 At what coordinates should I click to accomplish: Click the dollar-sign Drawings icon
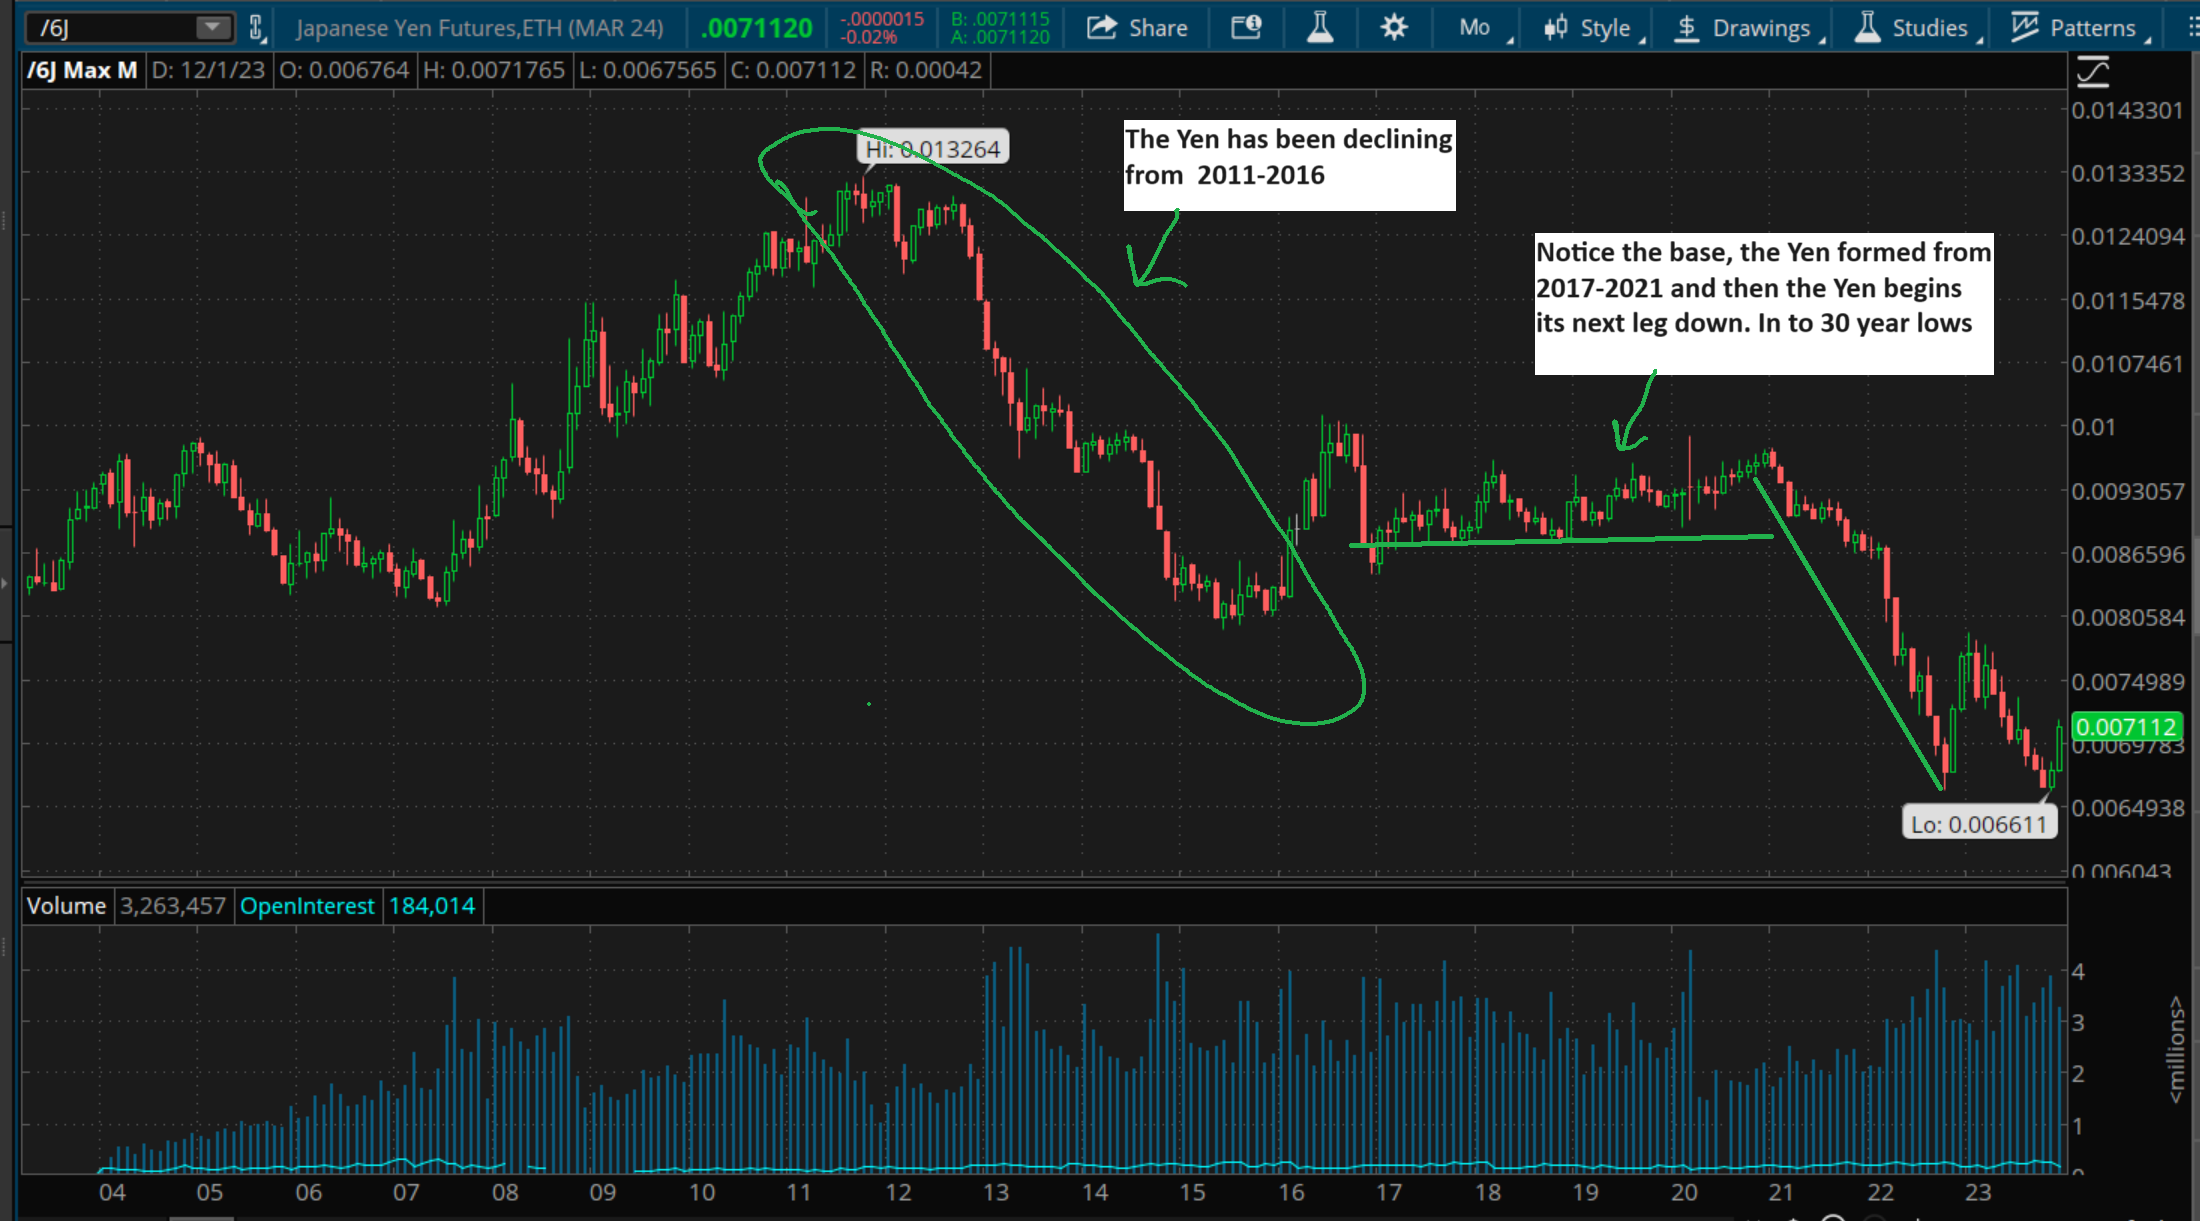pyautogui.click(x=1687, y=28)
